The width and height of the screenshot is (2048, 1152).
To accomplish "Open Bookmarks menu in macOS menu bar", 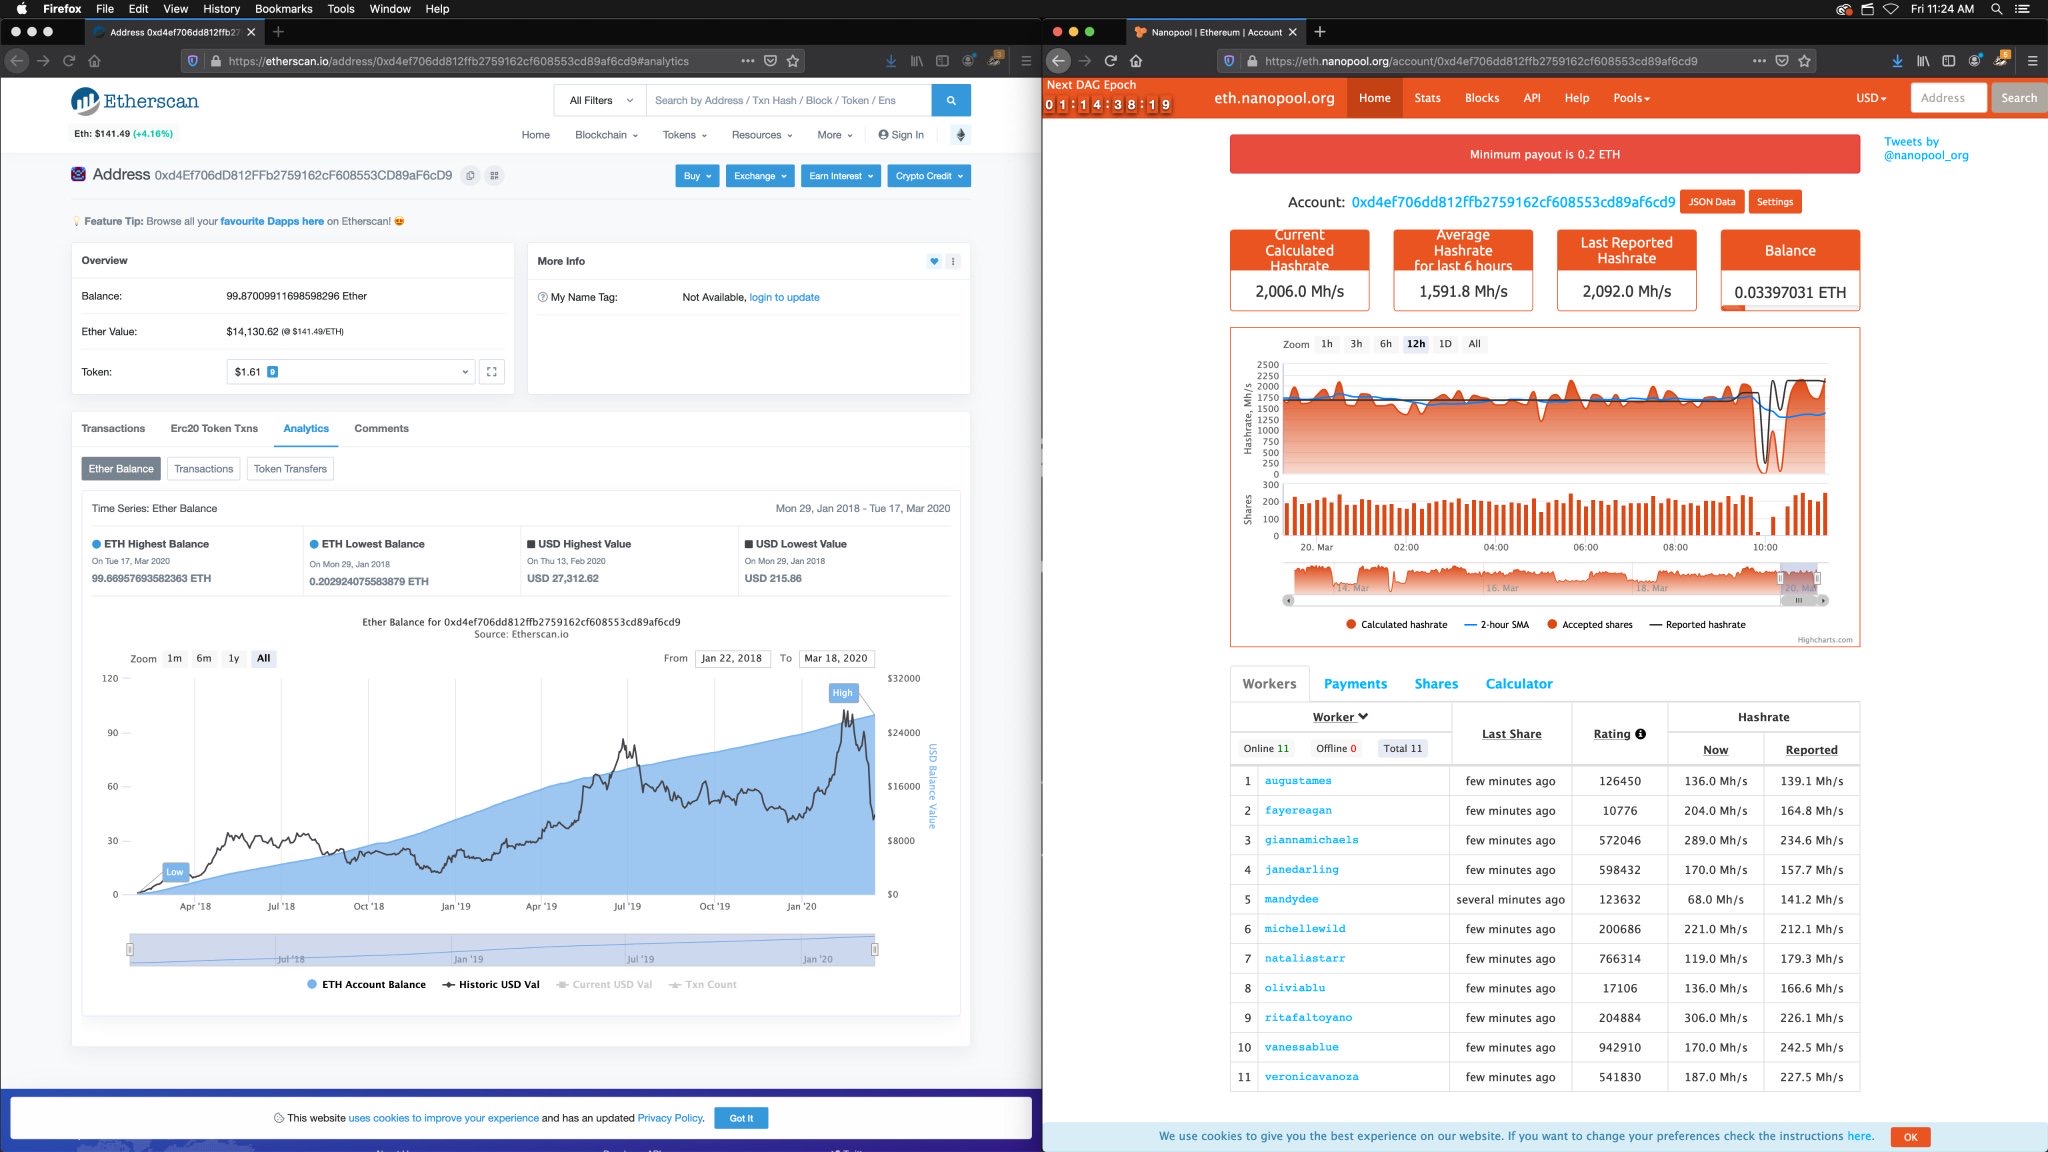I will point(283,9).
